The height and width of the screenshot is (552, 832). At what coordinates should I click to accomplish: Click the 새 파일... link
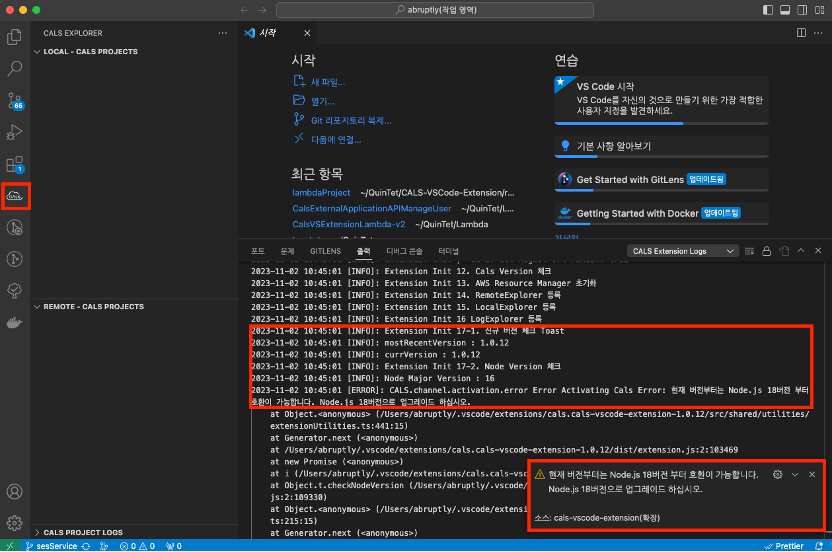coord(319,82)
